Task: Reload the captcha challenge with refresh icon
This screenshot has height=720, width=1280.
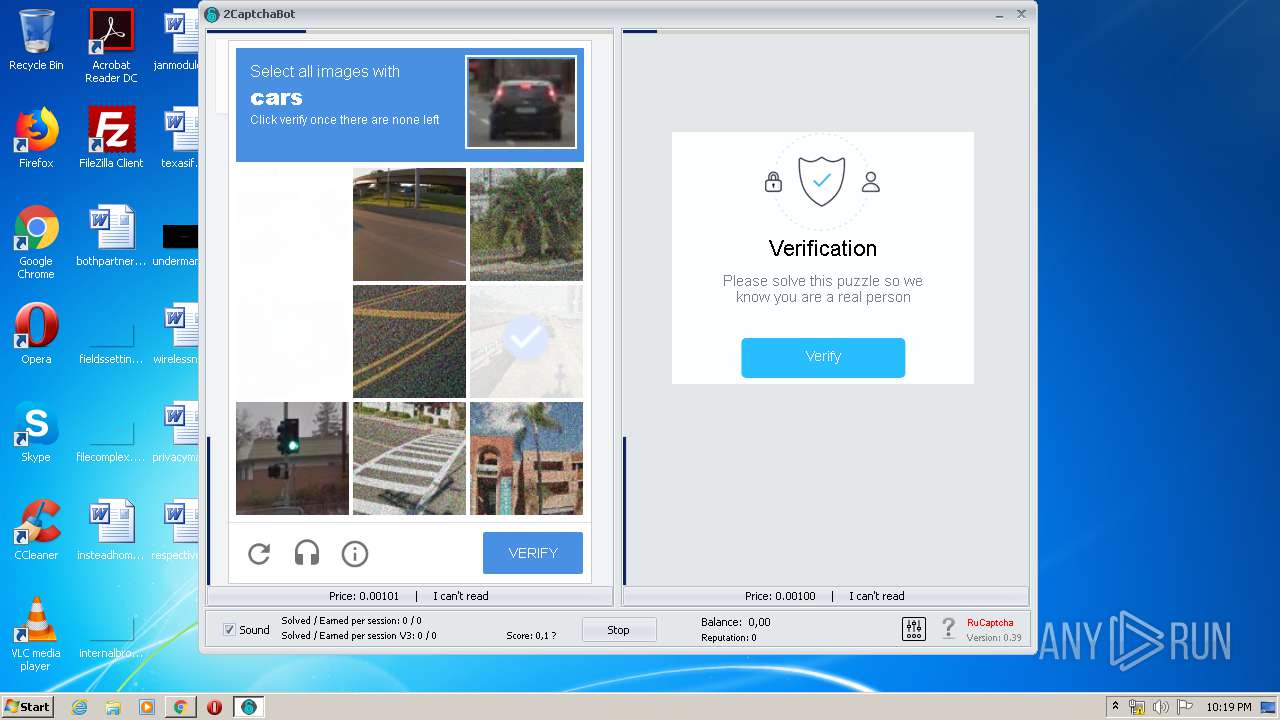Action: point(259,553)
